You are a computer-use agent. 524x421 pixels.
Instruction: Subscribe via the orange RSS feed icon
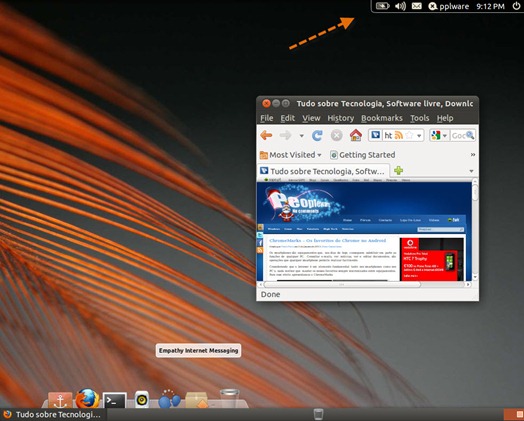click(399, 135)
